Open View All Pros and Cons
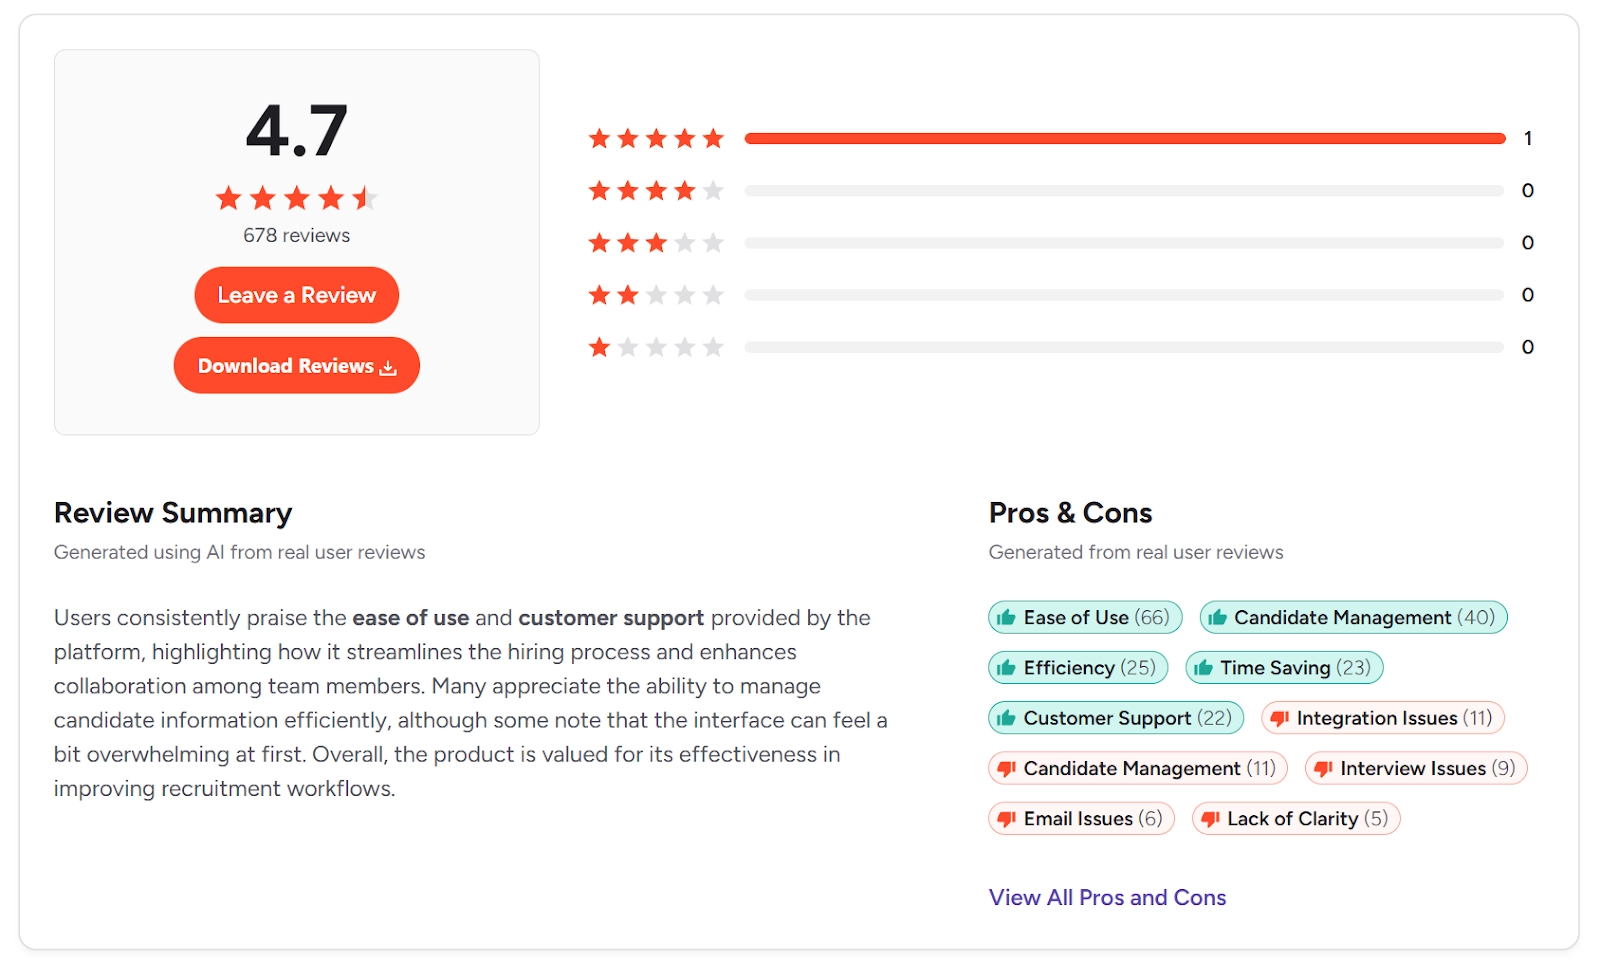This screenshot has height=962, width=1600. (x=1107, y=897)
